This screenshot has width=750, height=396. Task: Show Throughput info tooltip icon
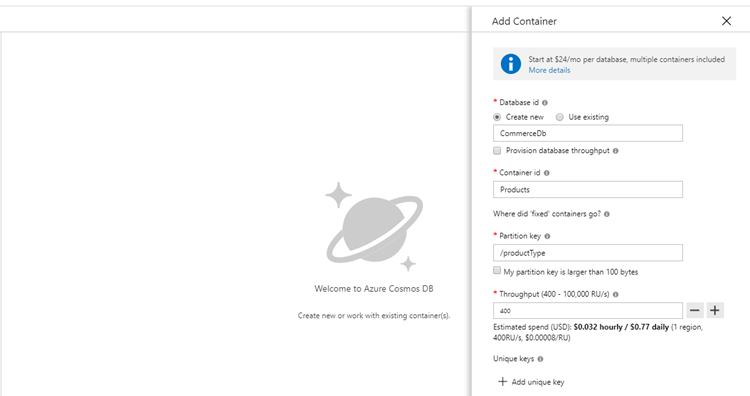[616, 295]
